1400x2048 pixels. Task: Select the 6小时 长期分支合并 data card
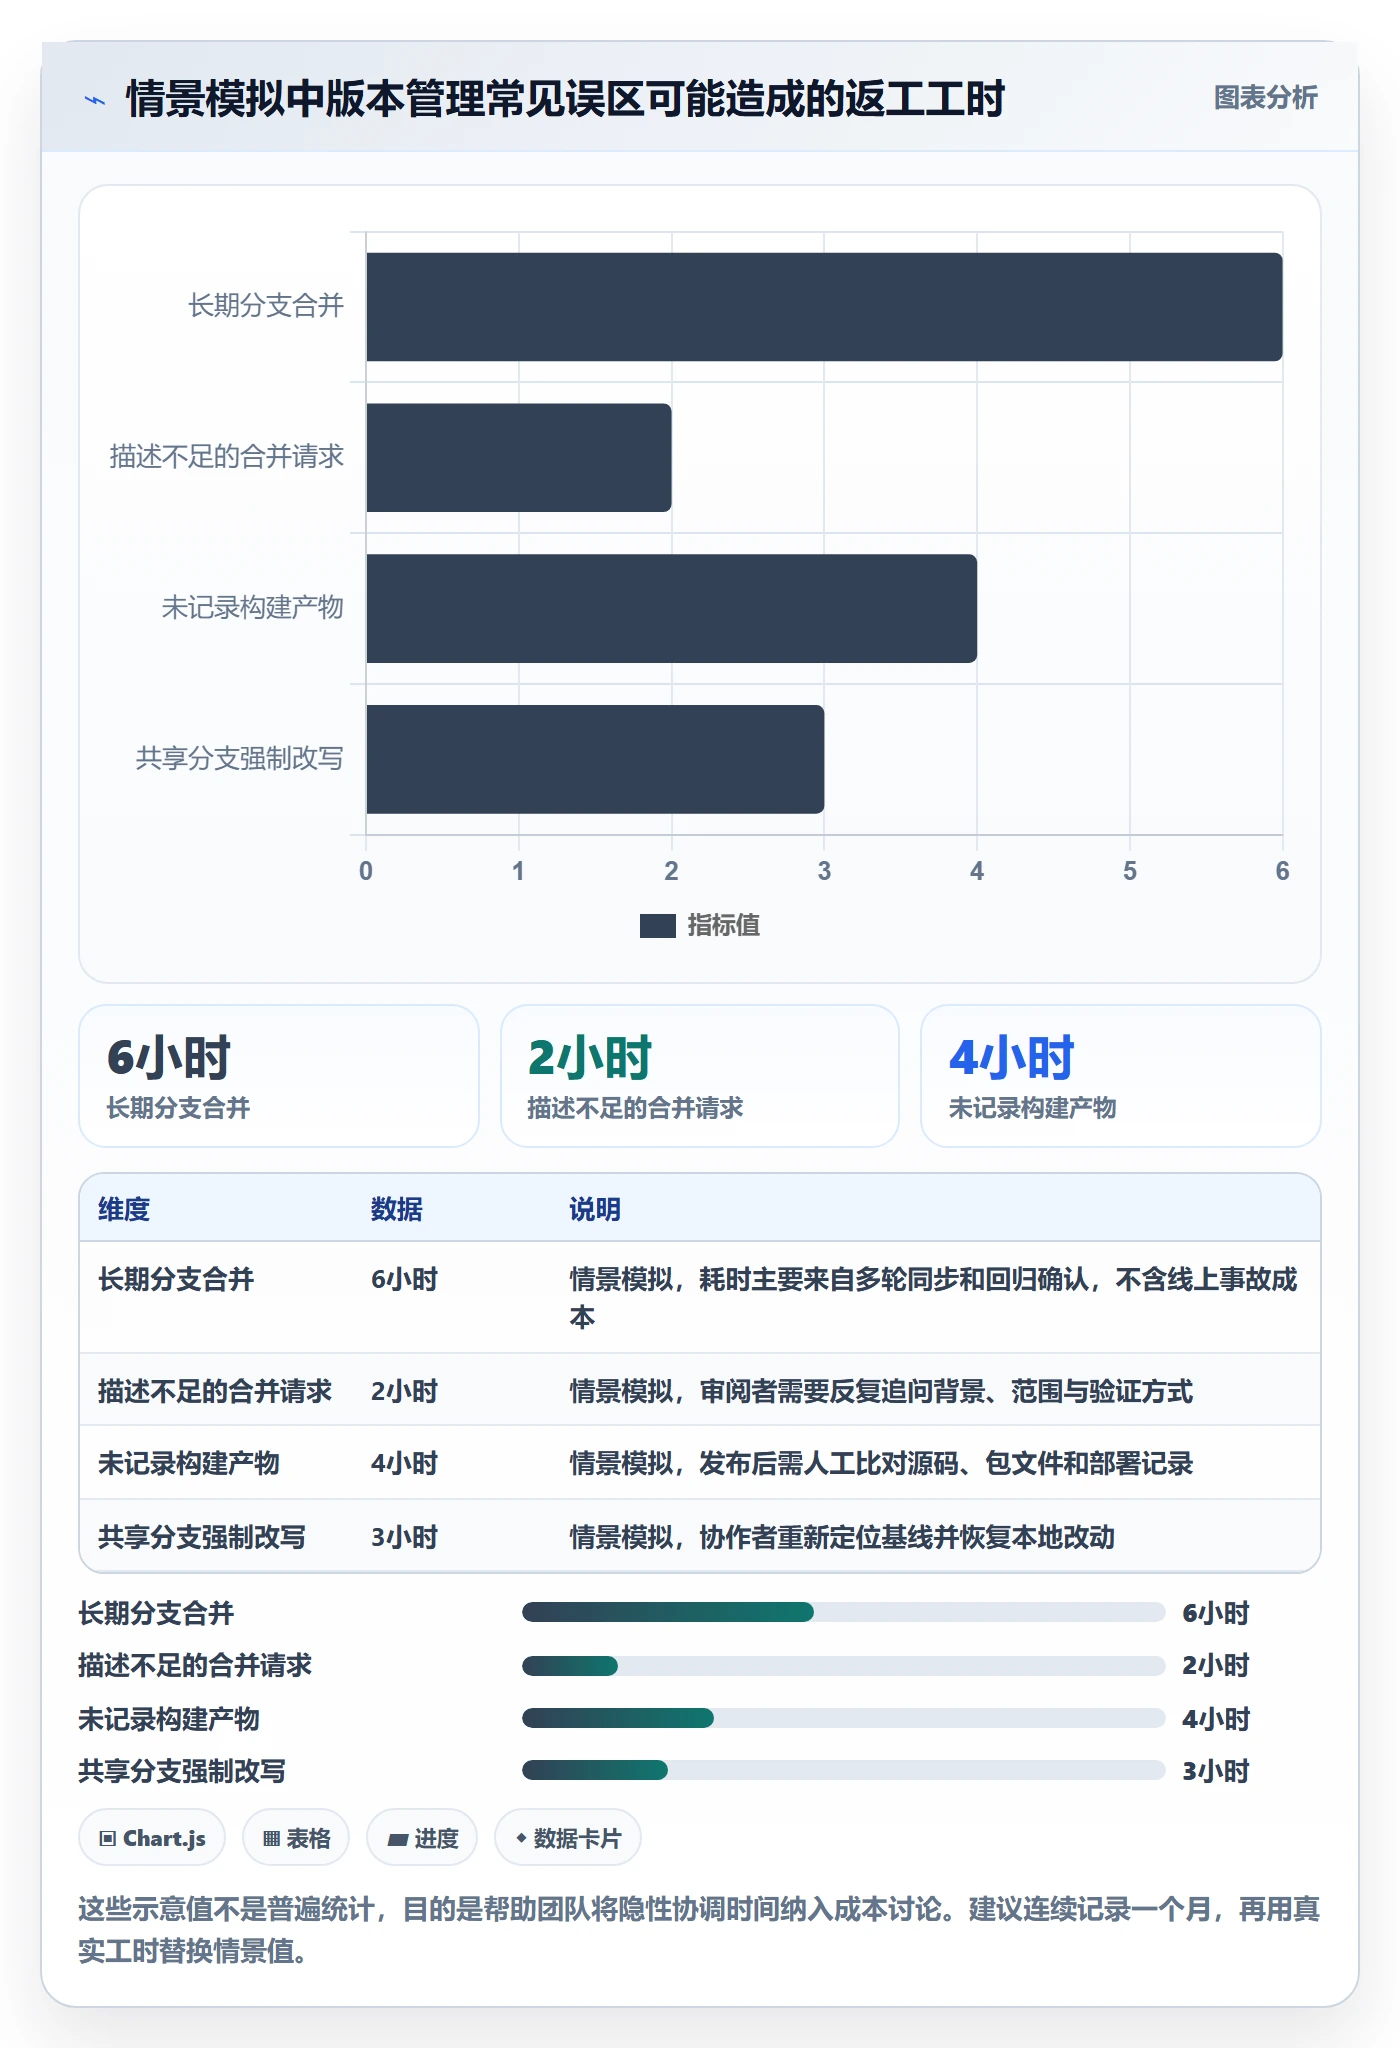pyautogui.click(x=279, y=1076)
